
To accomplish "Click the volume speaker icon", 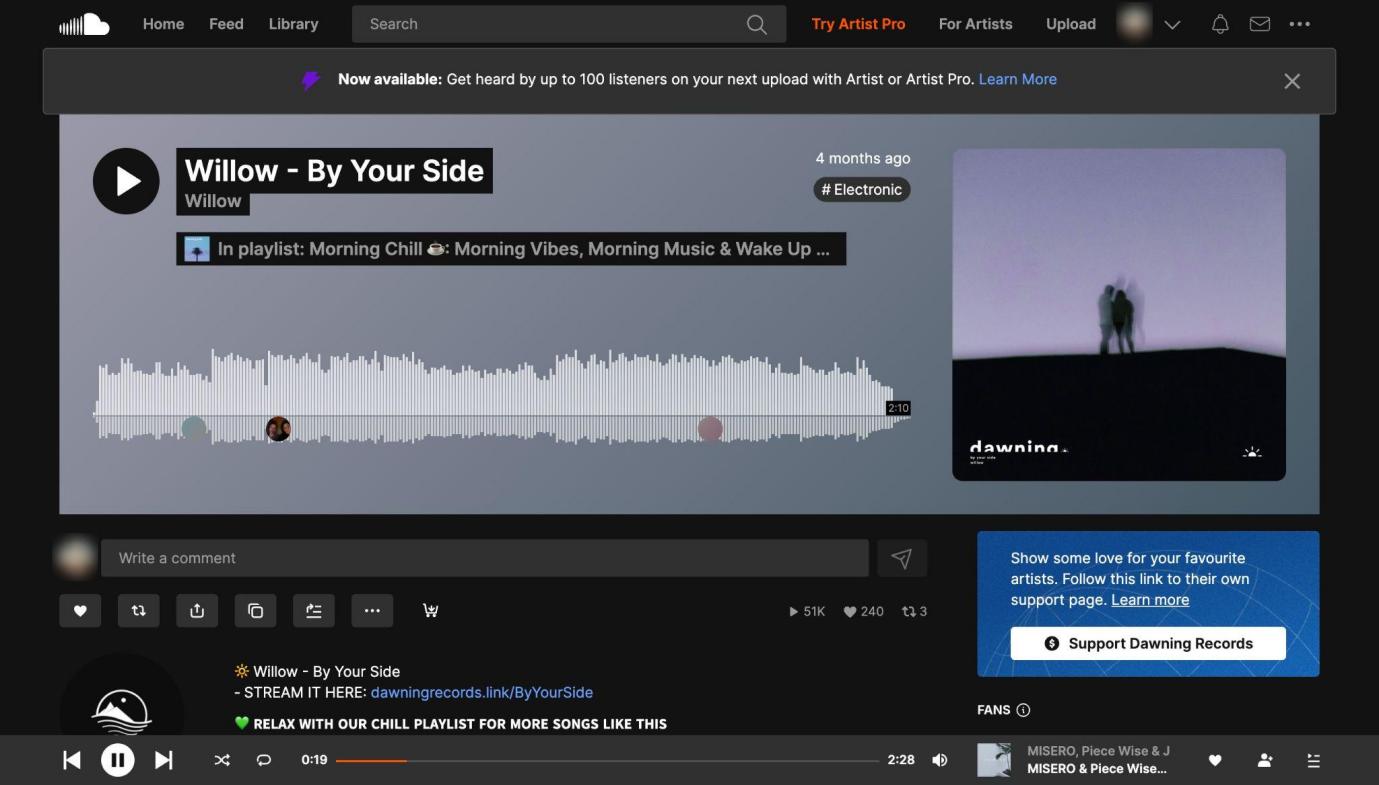I will [x=940, y=760].
